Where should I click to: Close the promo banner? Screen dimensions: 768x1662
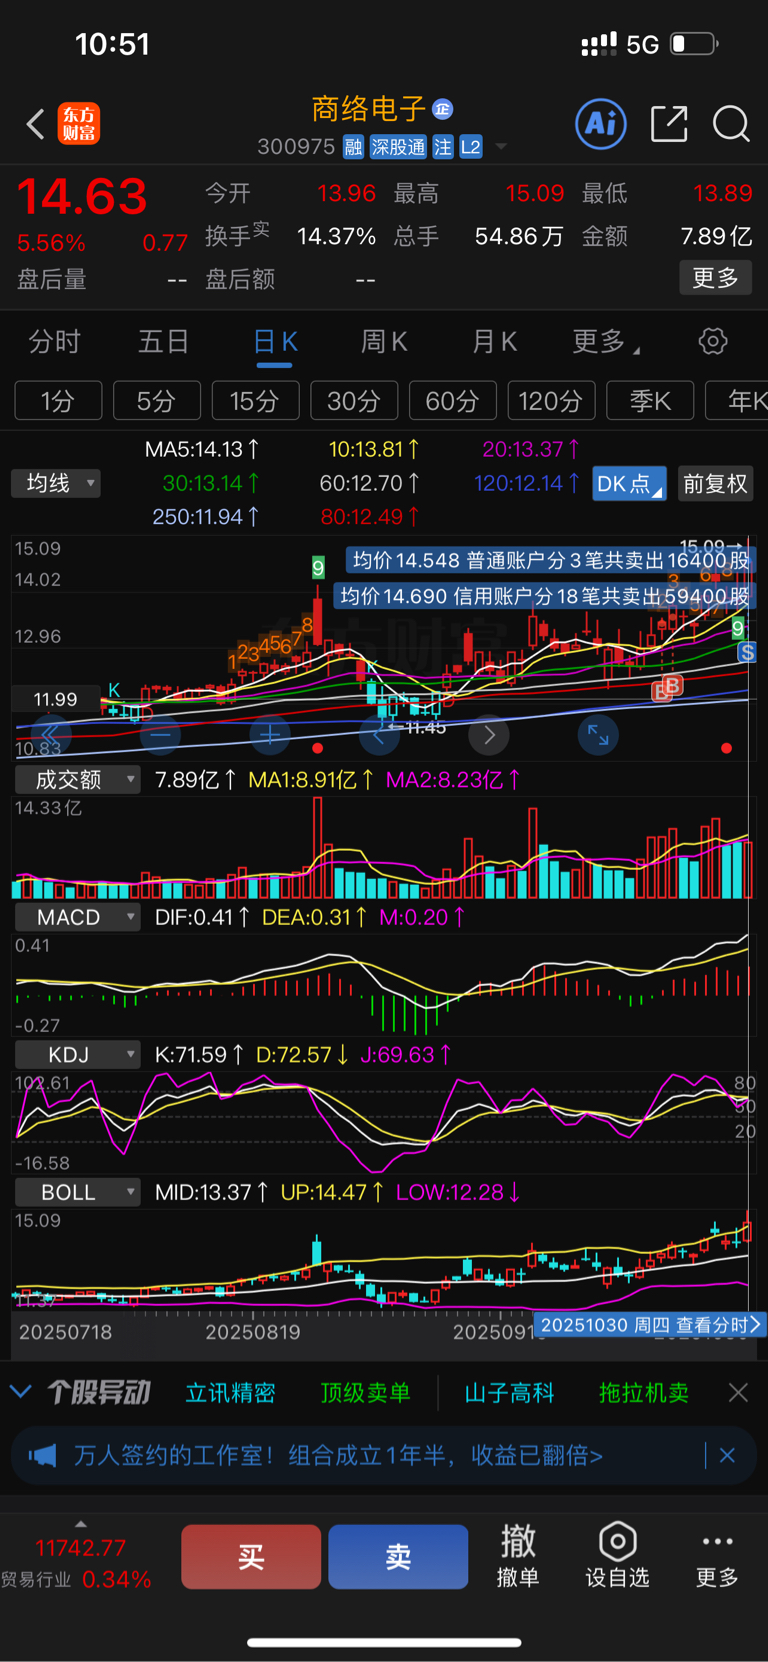[727, 1455]
